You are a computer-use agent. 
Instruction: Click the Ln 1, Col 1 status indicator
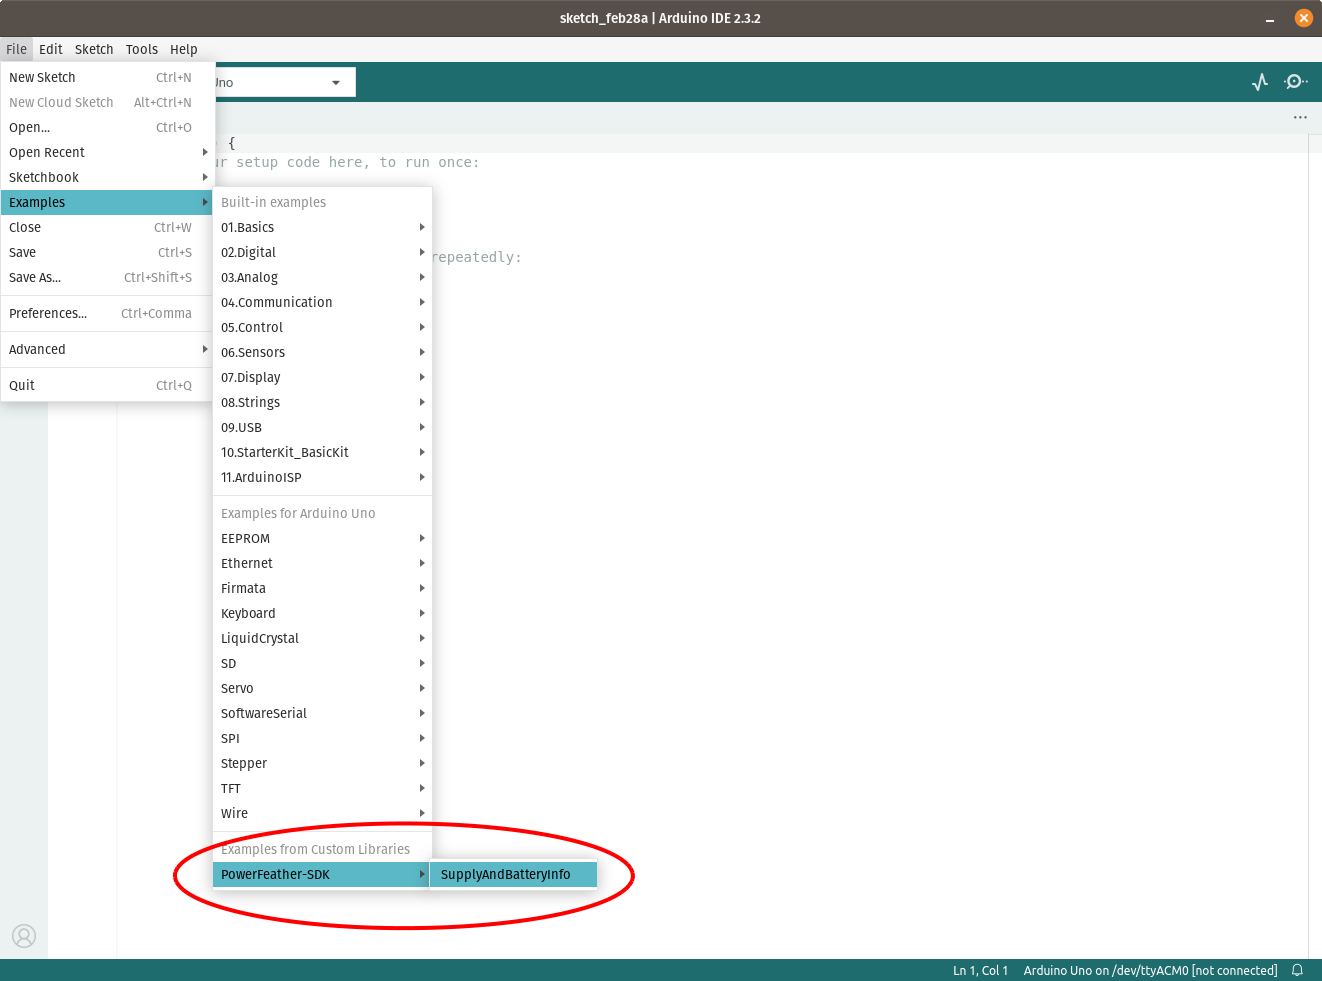[x=979, y=970]
